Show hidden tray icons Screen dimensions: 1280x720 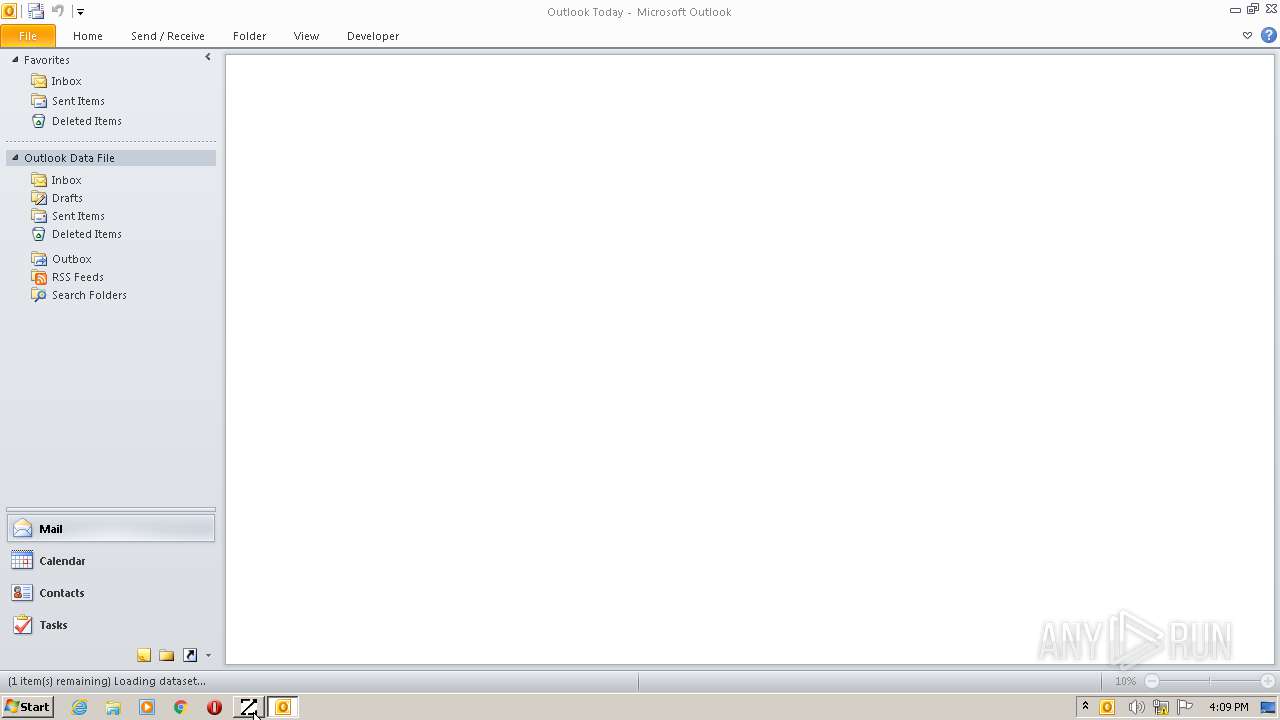[1085, 707]
